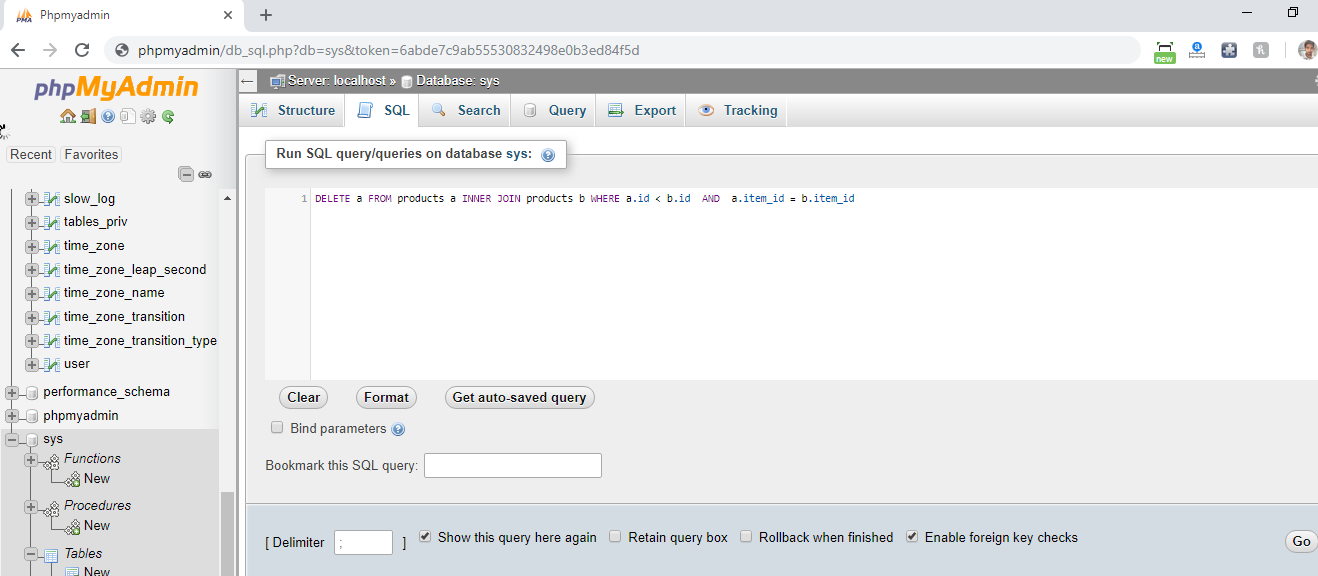Click the Clear button
This screenshot has height=576, width=1318.
(x=303, y=397)
